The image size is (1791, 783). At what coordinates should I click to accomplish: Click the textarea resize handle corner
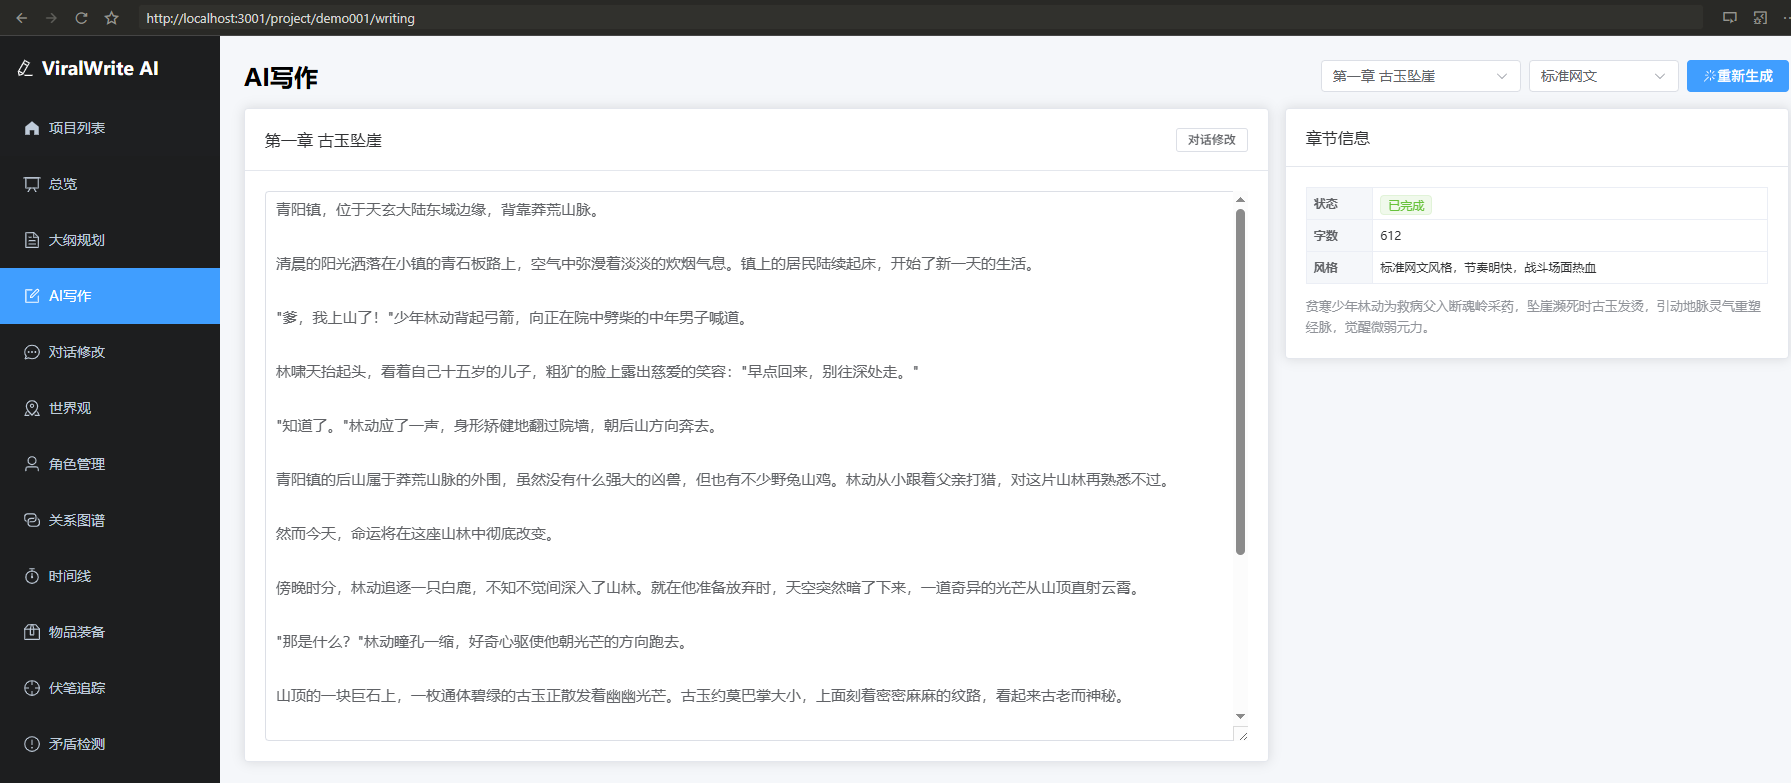click(1243, 735)
